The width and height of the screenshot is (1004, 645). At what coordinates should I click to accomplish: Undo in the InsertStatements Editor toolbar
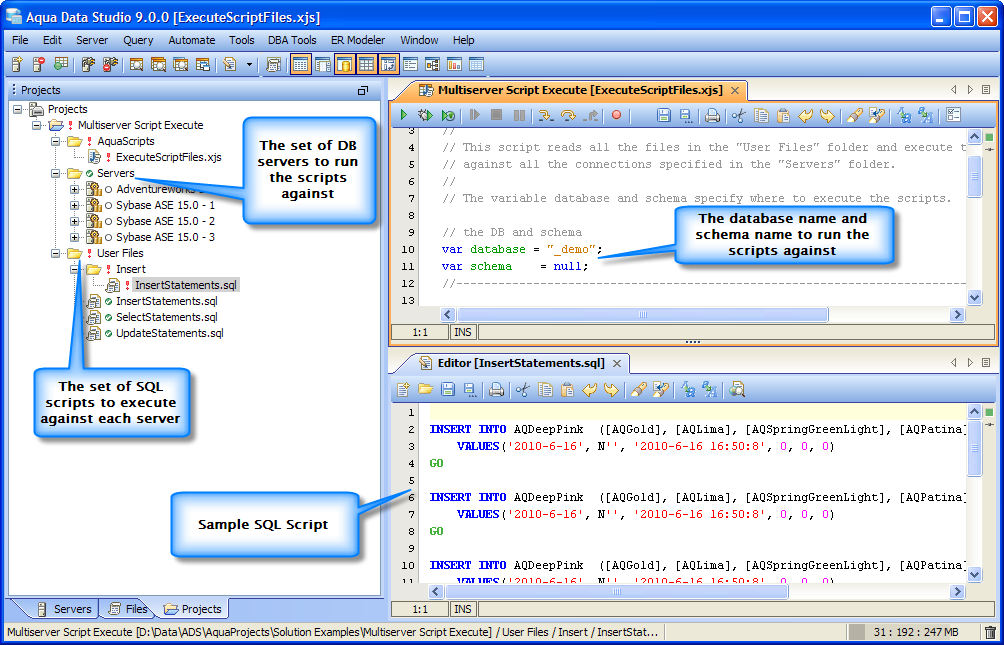tap(589, 389)
